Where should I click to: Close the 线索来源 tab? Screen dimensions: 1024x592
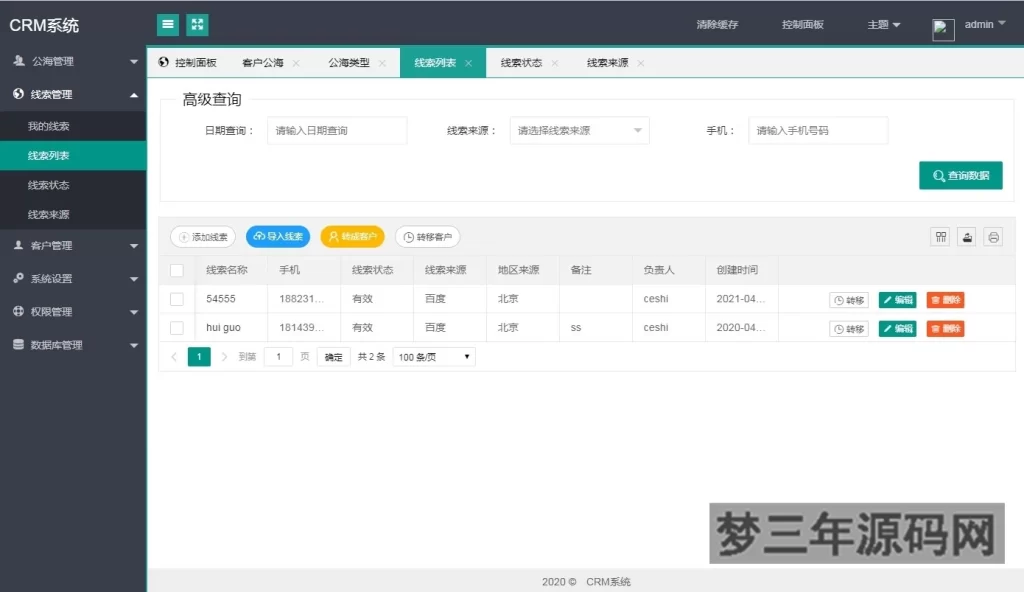click(641, 63)
